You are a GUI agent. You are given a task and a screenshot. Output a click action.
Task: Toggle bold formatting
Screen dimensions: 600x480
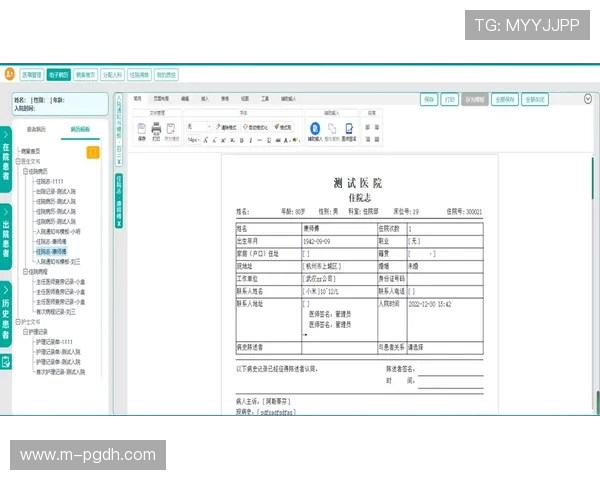[x=241, y=140]
